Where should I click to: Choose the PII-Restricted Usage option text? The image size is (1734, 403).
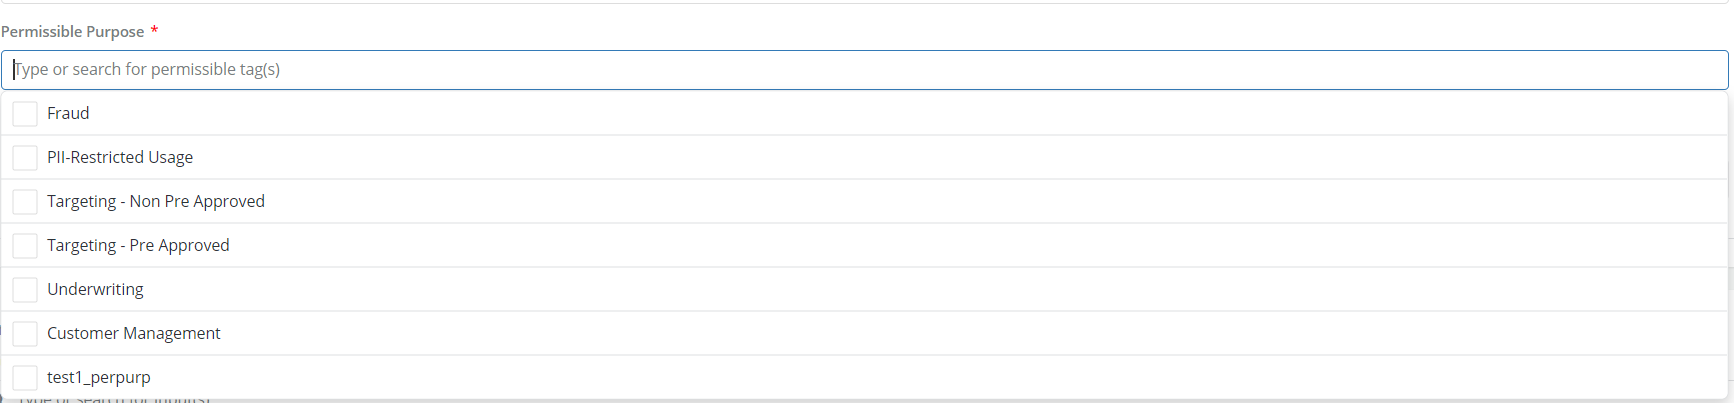click(120, 158)
